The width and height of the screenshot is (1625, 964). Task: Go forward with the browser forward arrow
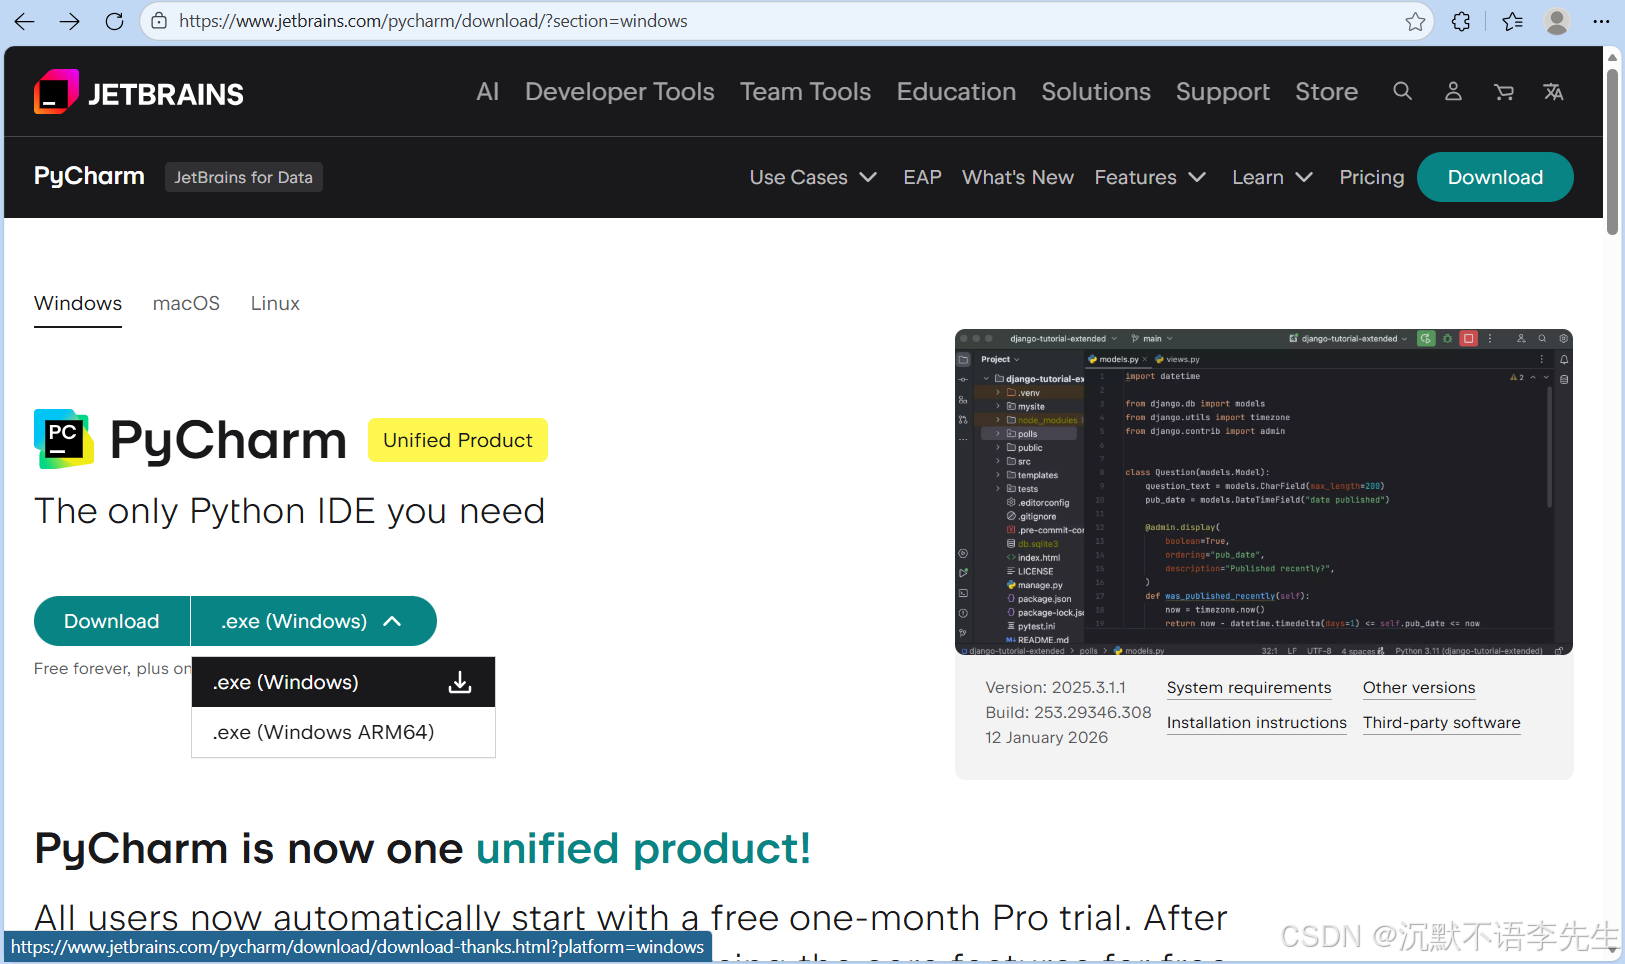coord(69,21)
